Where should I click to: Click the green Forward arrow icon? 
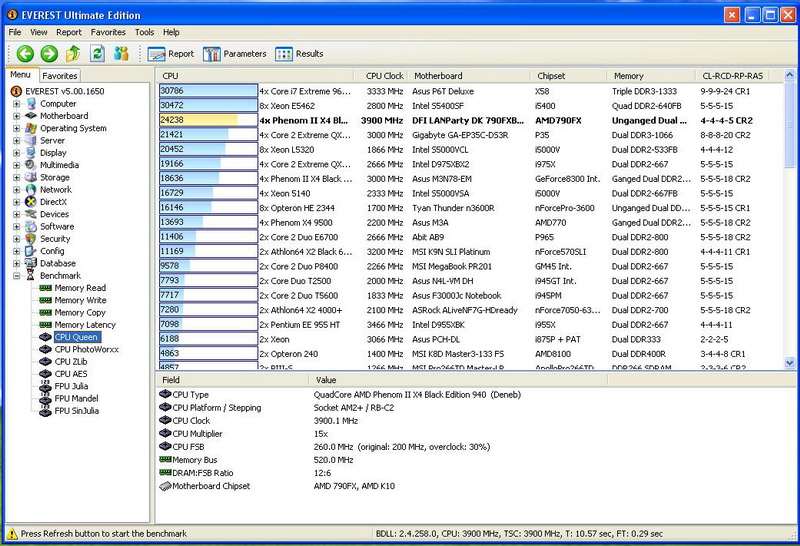pos(49,54)
